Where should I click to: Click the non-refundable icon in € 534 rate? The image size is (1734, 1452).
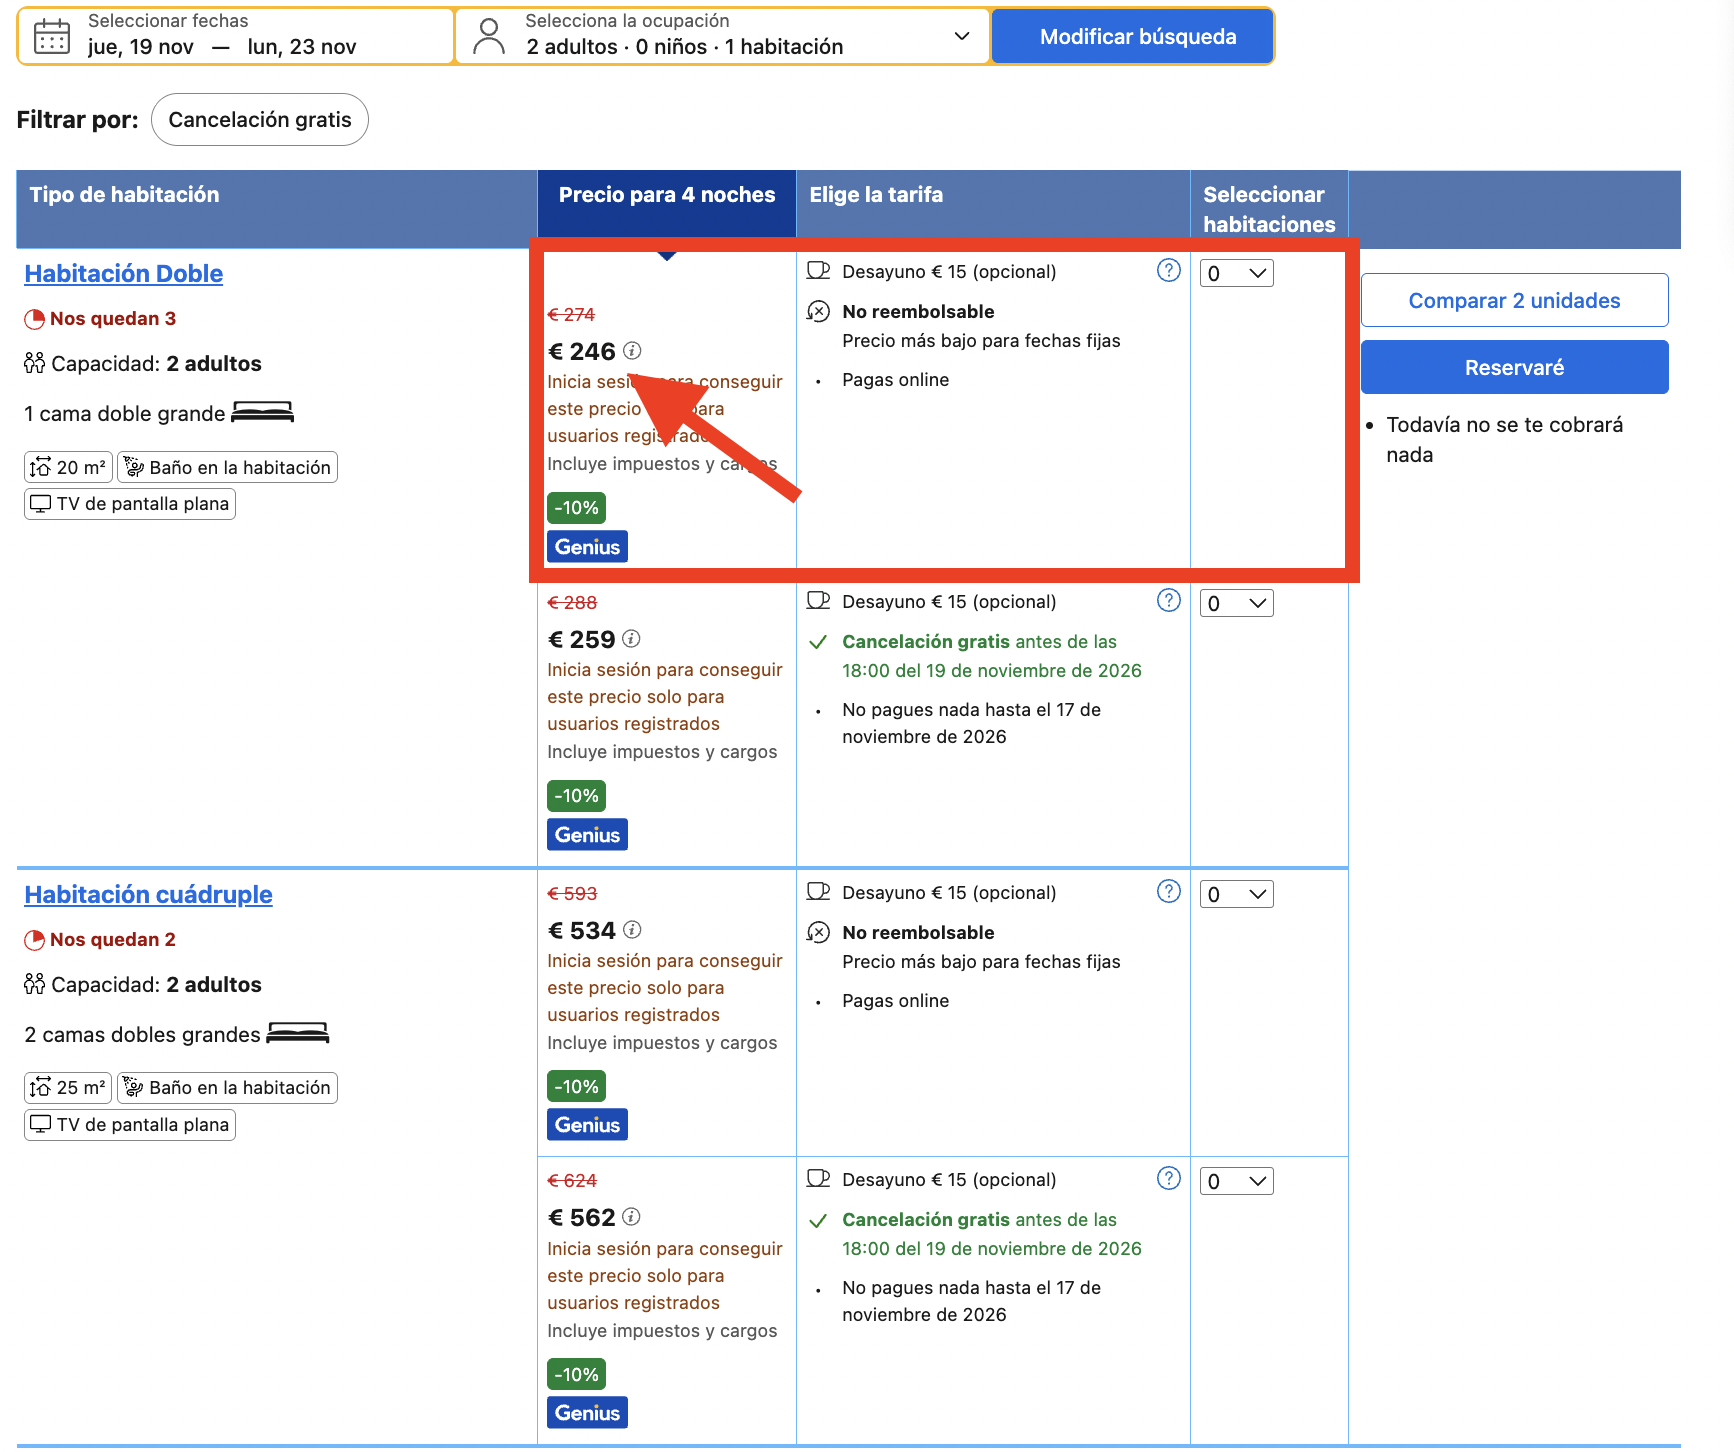818,932
